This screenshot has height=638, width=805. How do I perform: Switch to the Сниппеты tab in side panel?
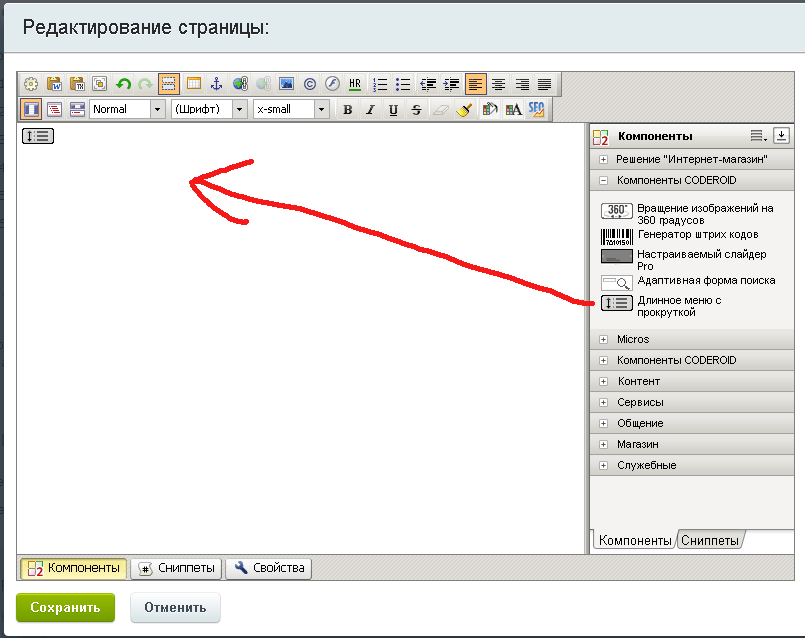(x=710, y=540)
